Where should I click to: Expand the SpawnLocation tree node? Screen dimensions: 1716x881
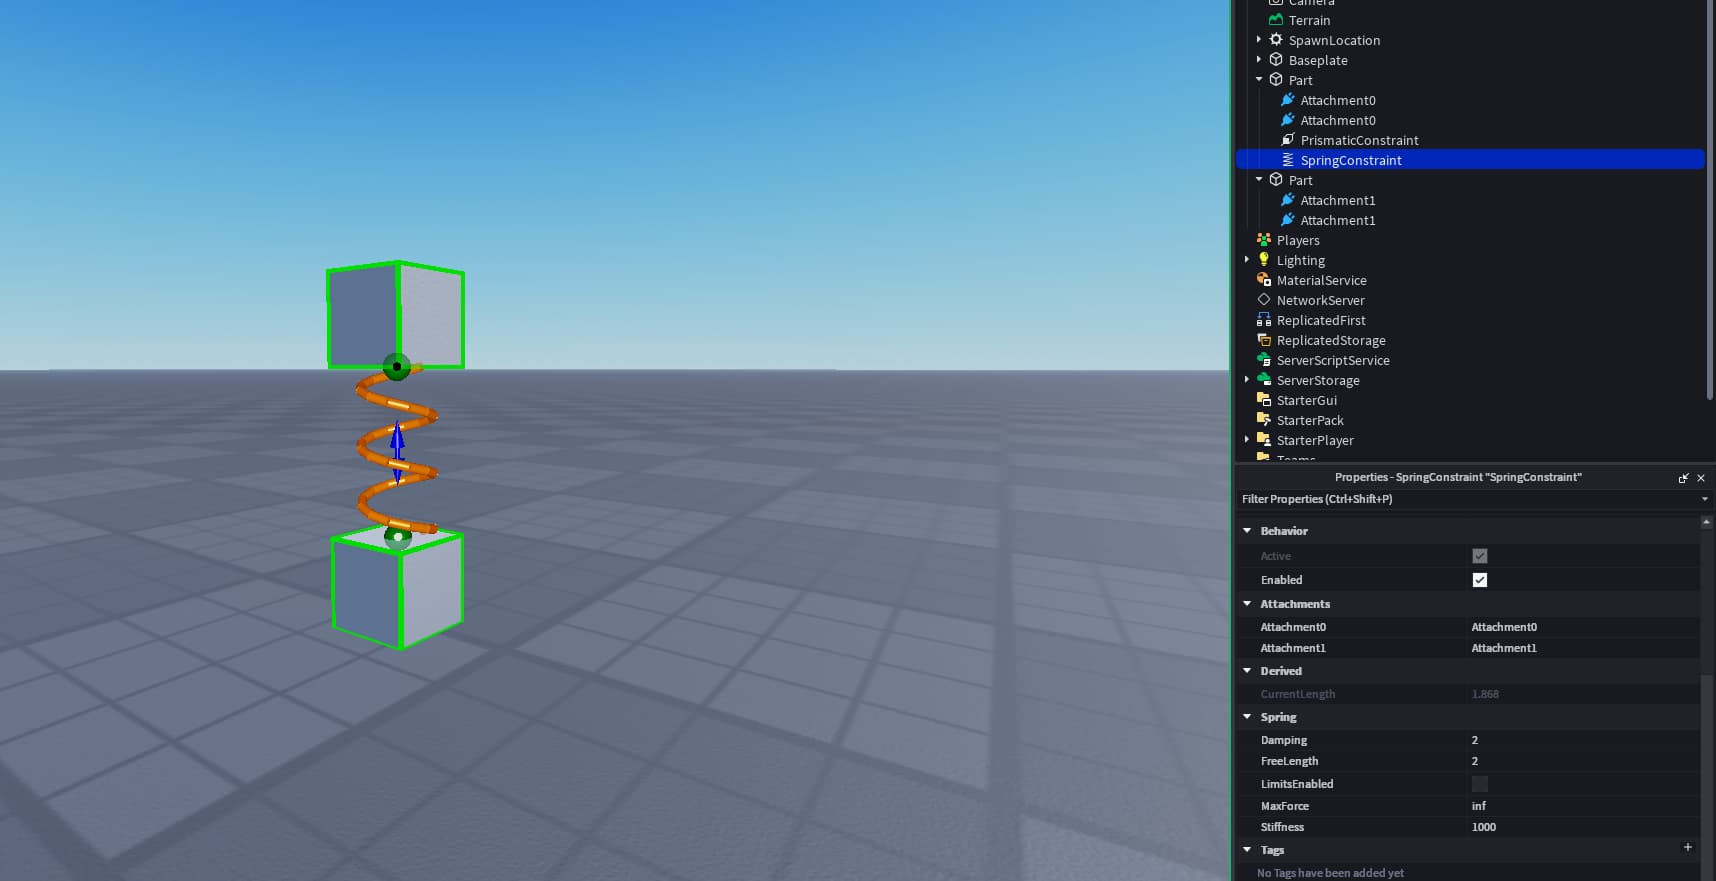[x=1258, y=40]
